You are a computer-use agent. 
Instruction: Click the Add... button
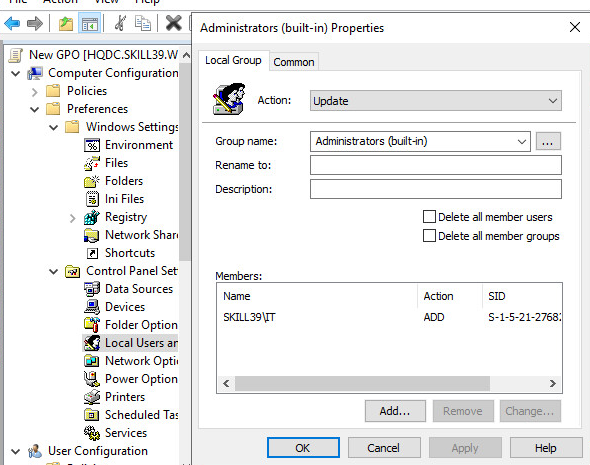(395, 411)
